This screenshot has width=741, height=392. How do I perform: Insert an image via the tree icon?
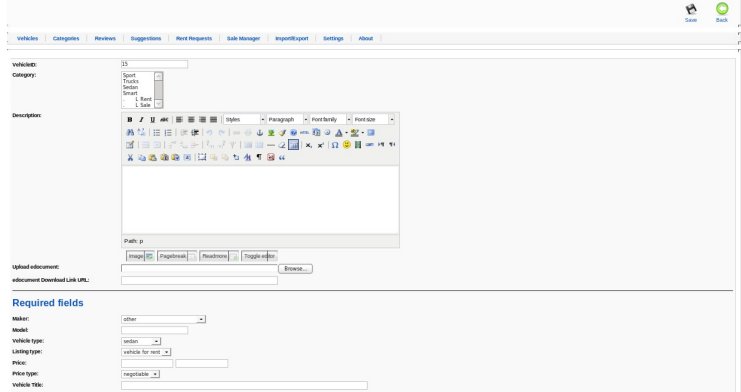point(271,132)
